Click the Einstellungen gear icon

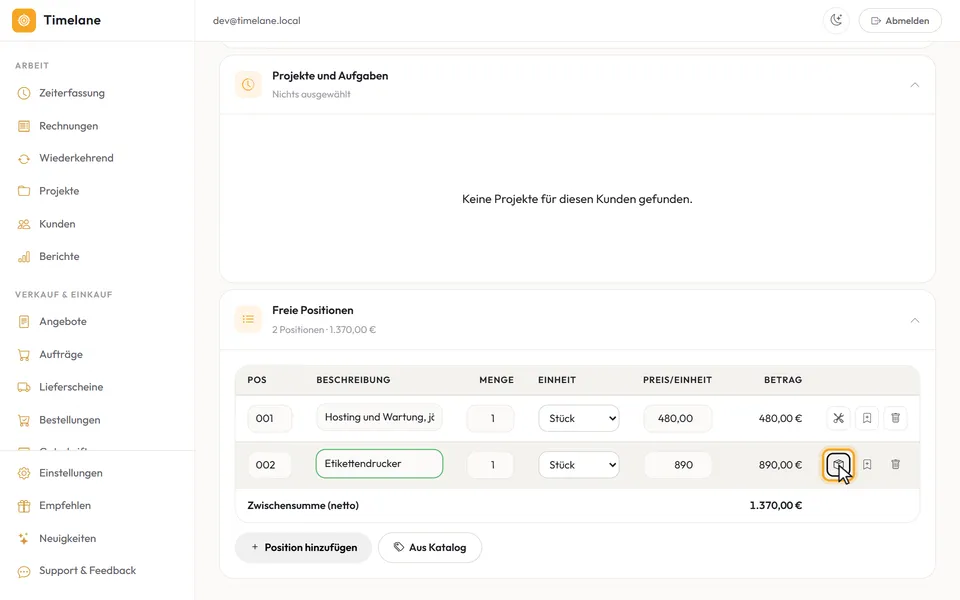24,473
